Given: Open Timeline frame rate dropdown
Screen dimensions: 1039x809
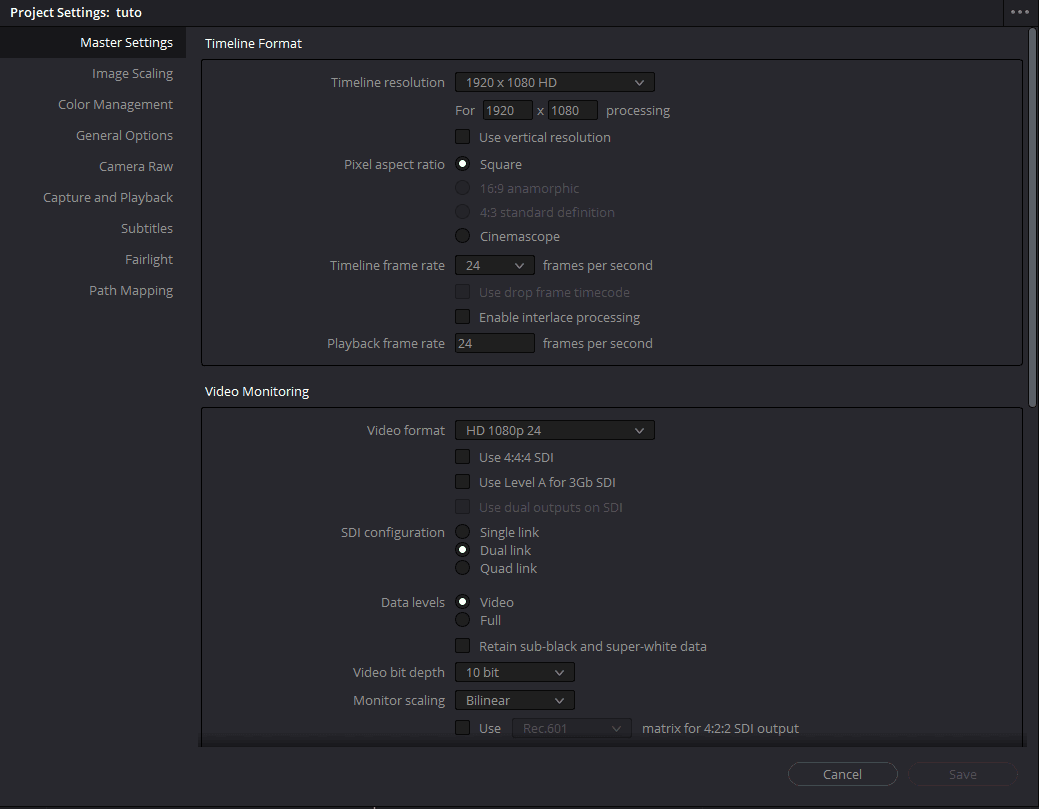Looking at the screenshot, I should click(494, 266).
